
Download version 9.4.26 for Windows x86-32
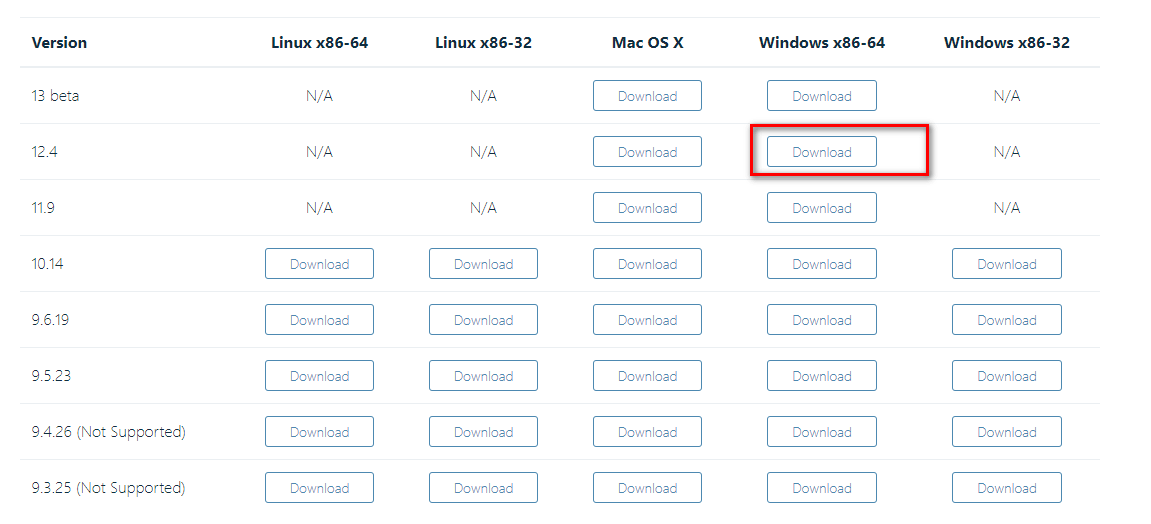click(1006, 432)
